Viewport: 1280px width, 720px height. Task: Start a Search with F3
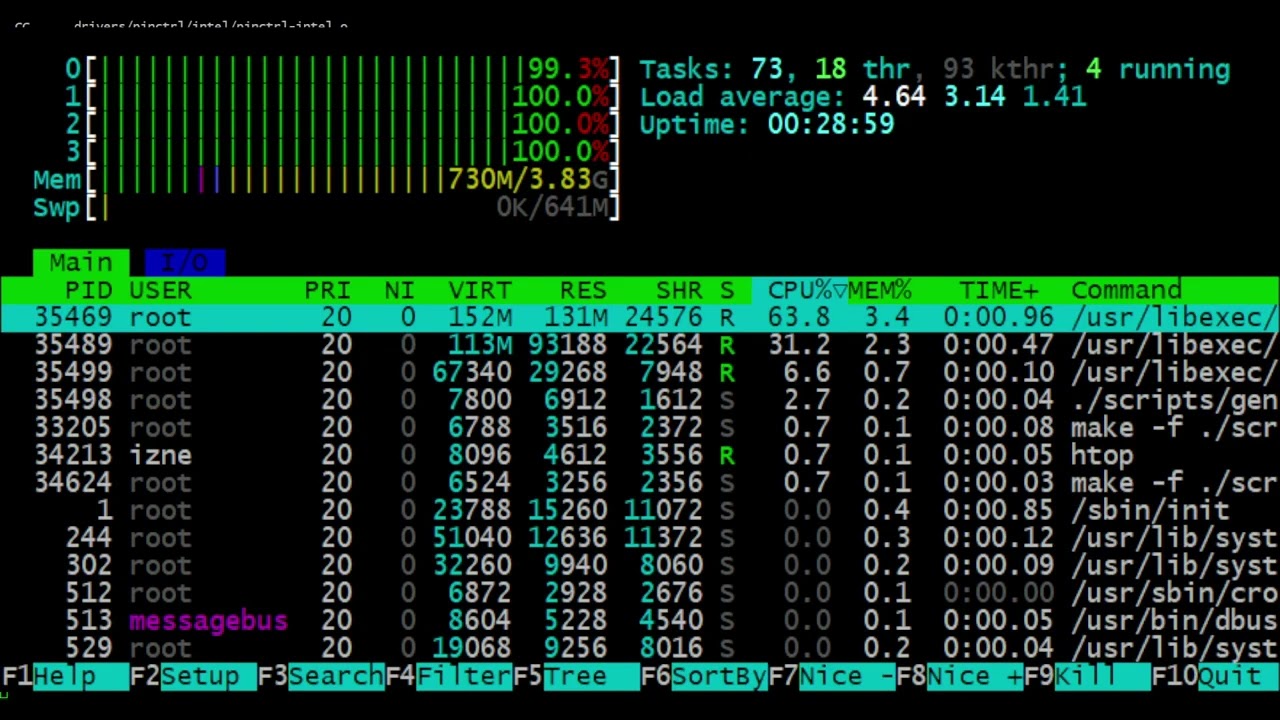point(320,676)
